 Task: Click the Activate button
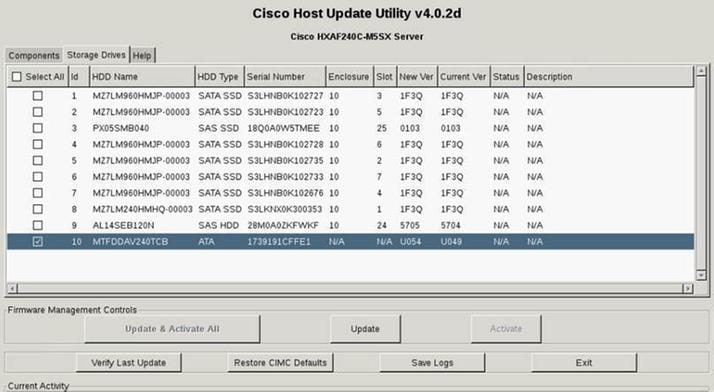coord(506,329)
